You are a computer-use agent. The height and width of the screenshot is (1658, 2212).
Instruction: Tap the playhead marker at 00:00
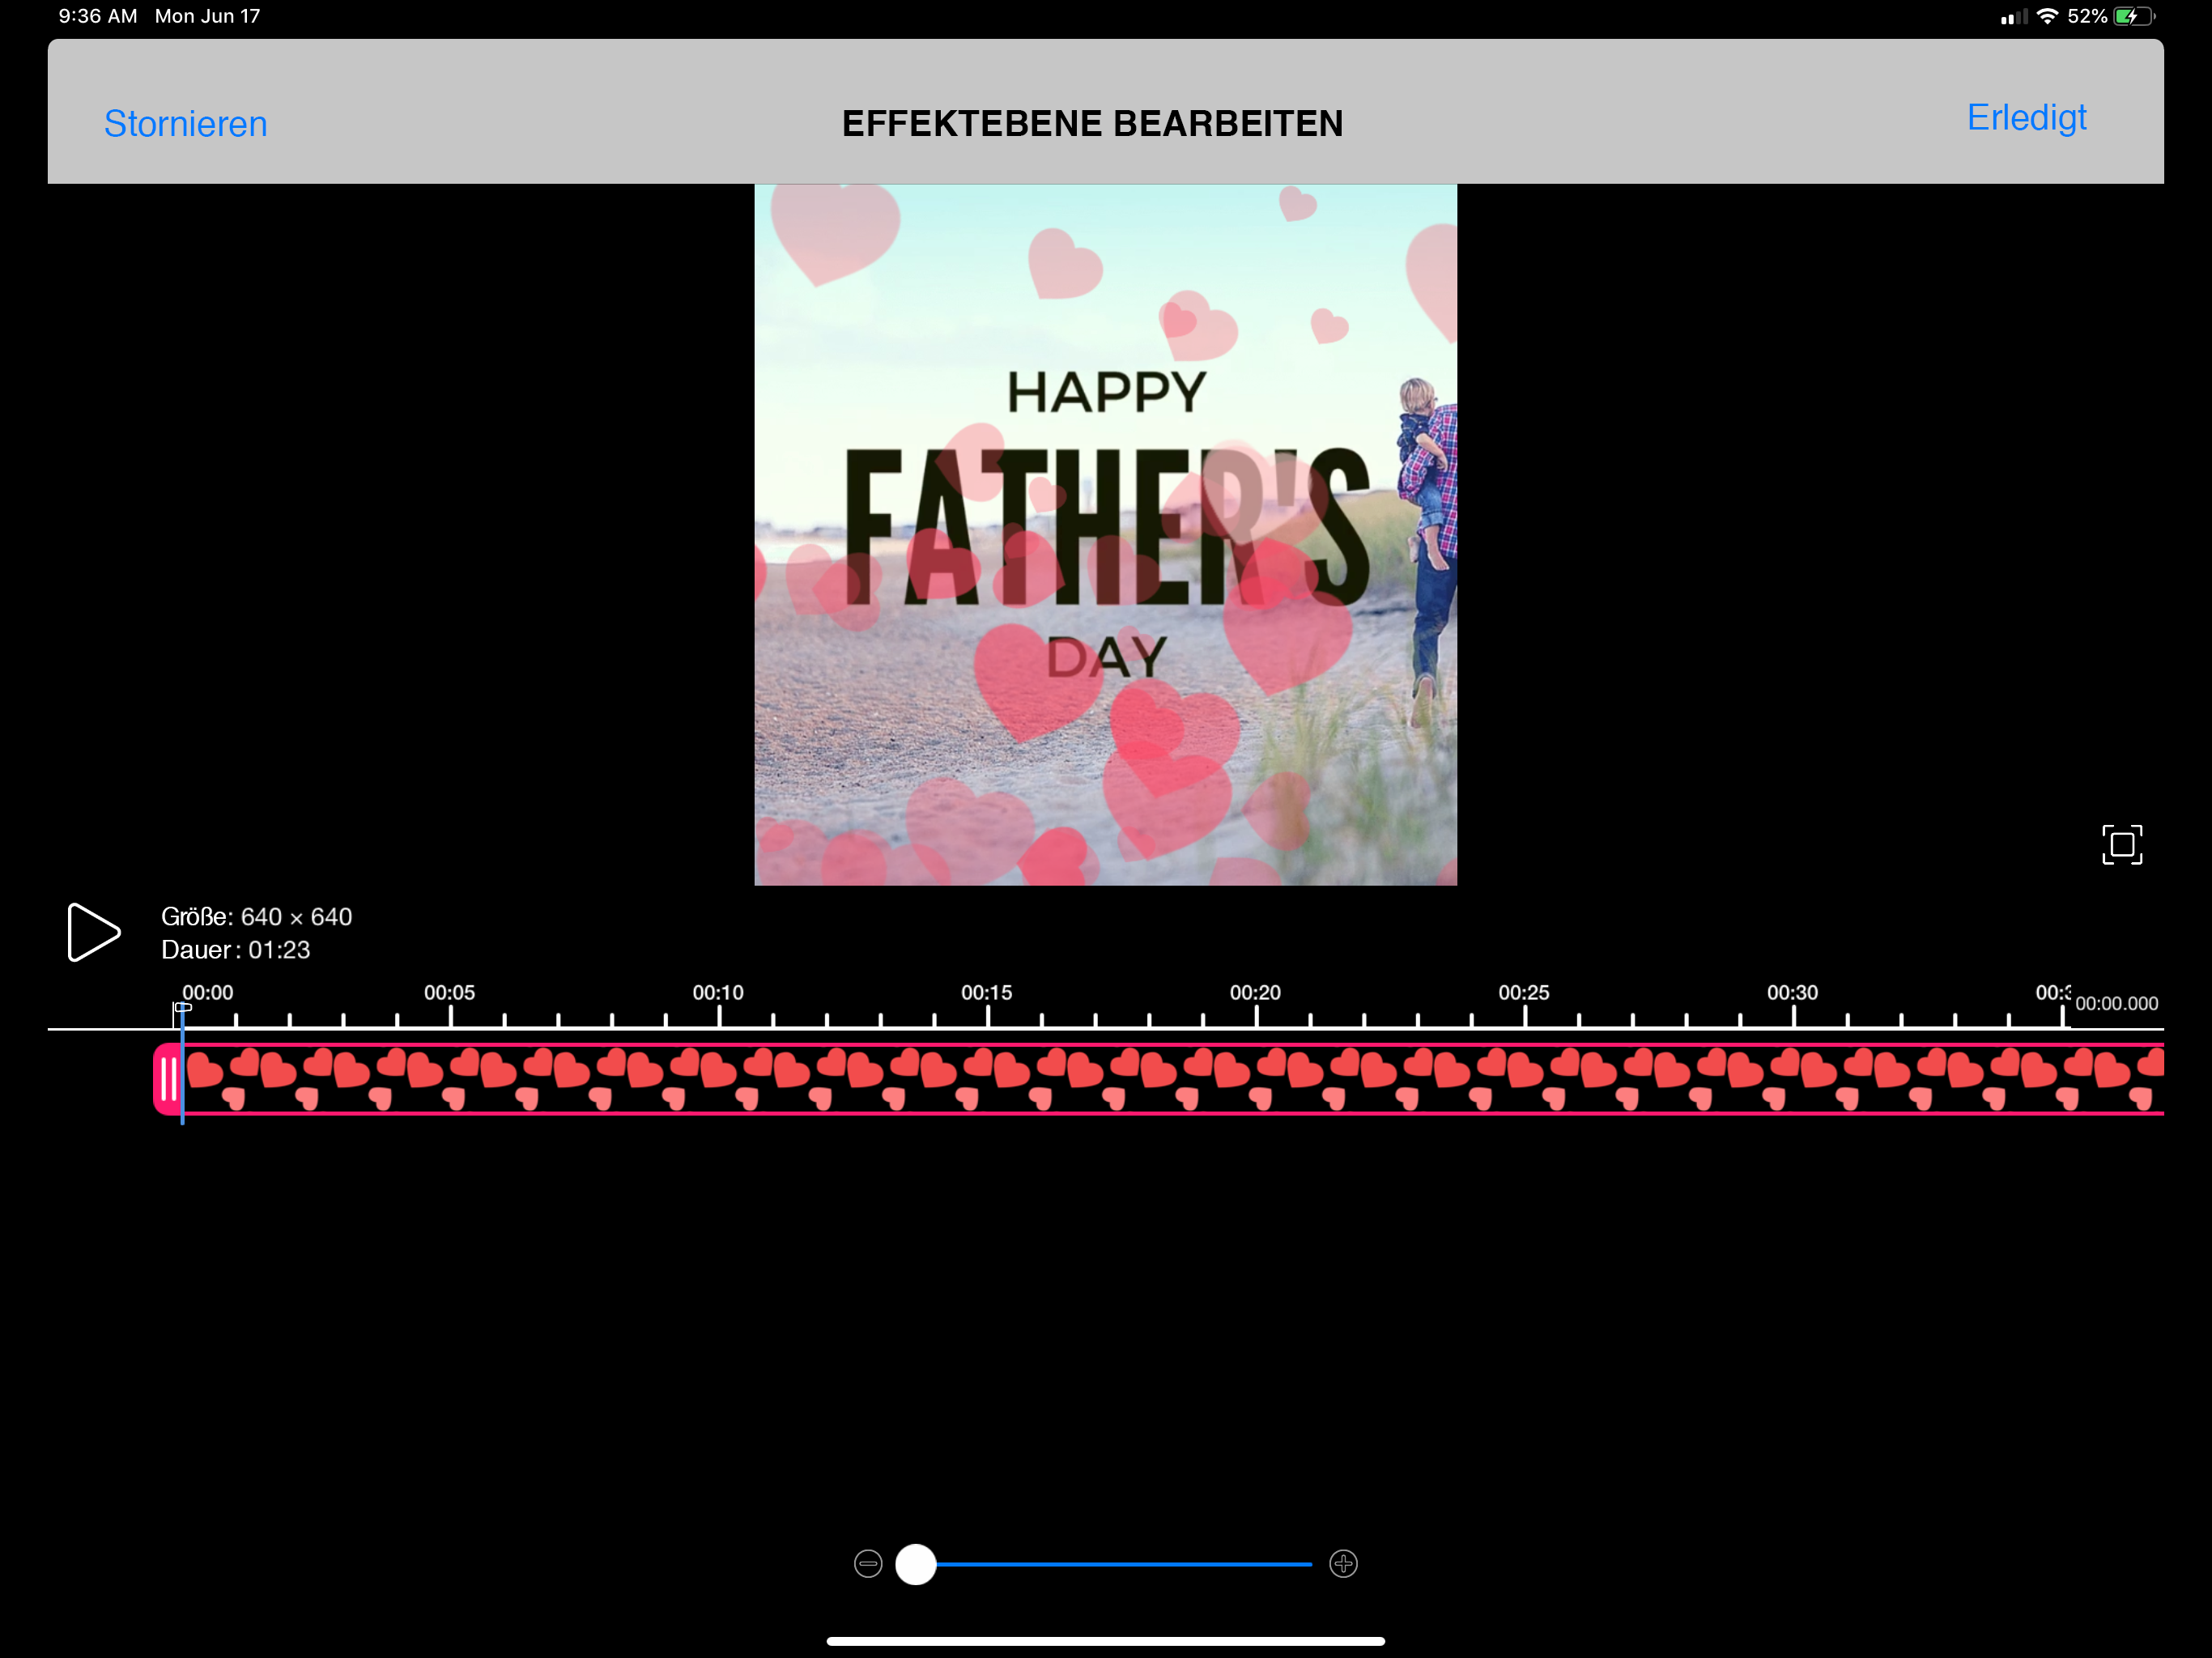(x=182, y=1008)
